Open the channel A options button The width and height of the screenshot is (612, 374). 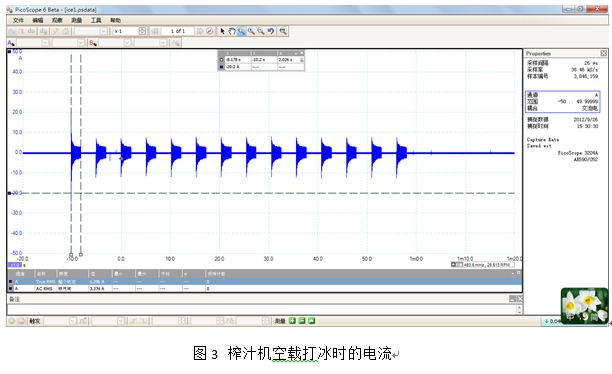click(x=11, y=43)
